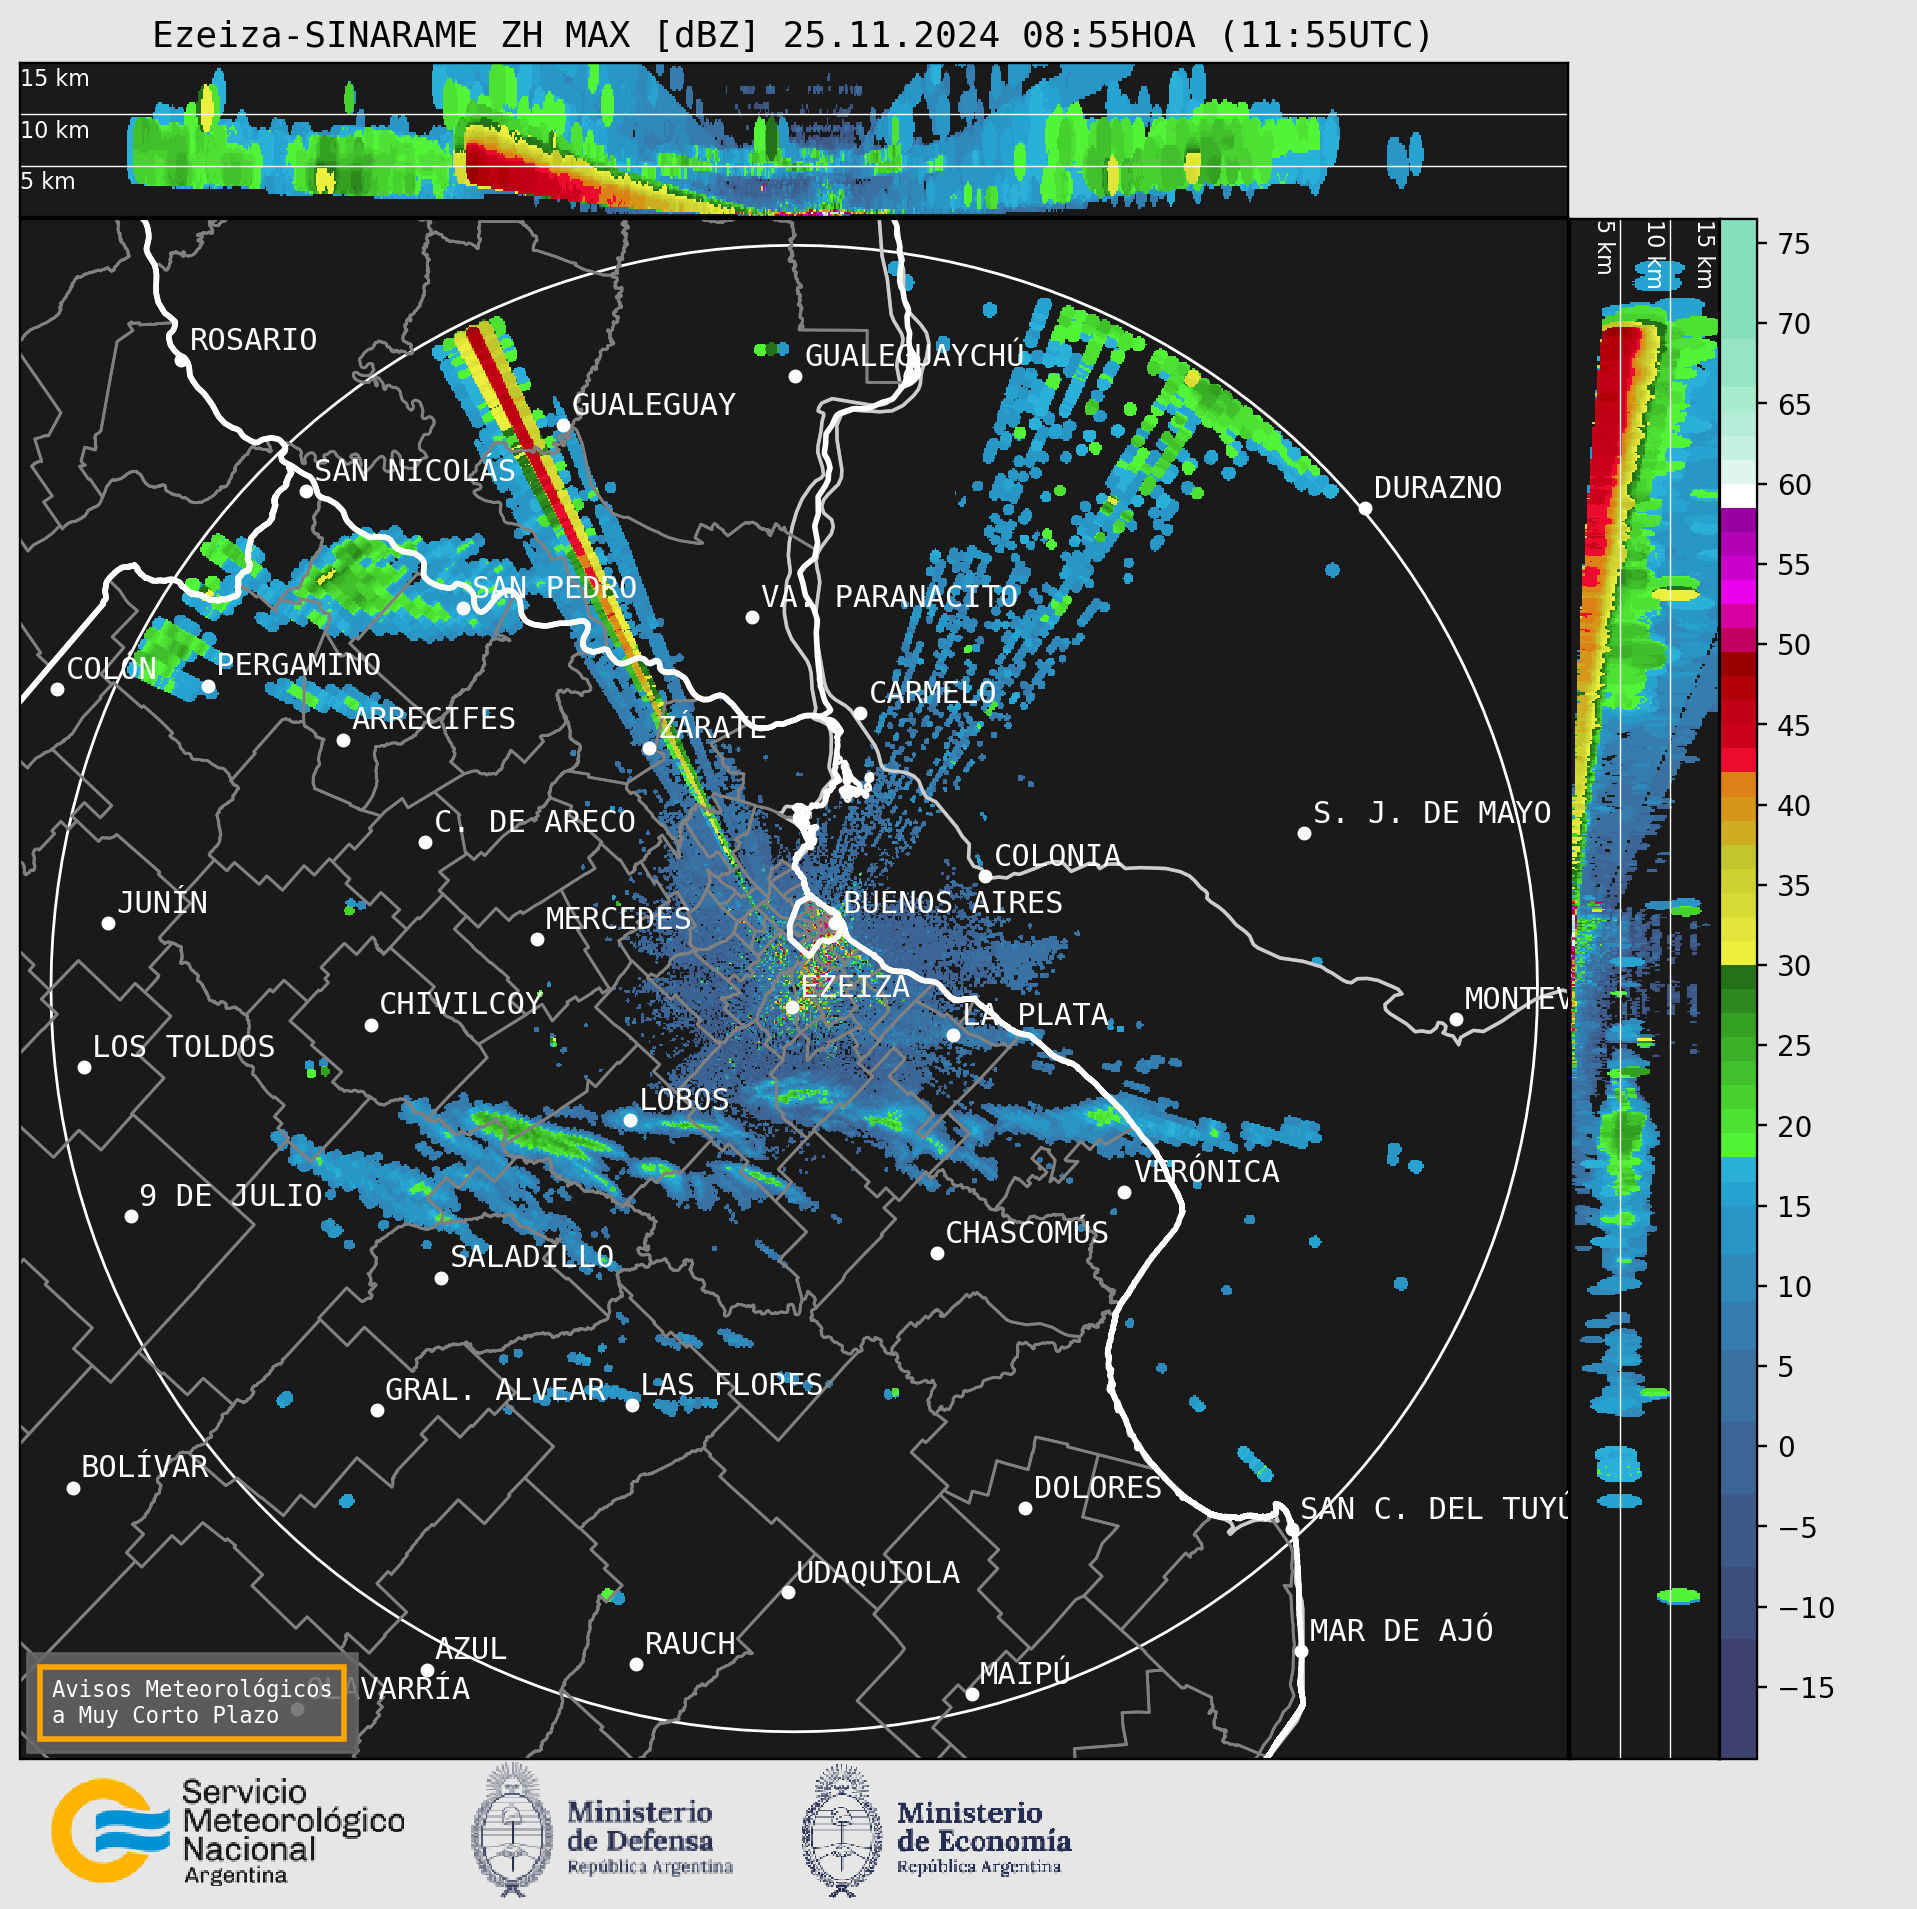Click the 45 dBZ red color on scale

1738,725
